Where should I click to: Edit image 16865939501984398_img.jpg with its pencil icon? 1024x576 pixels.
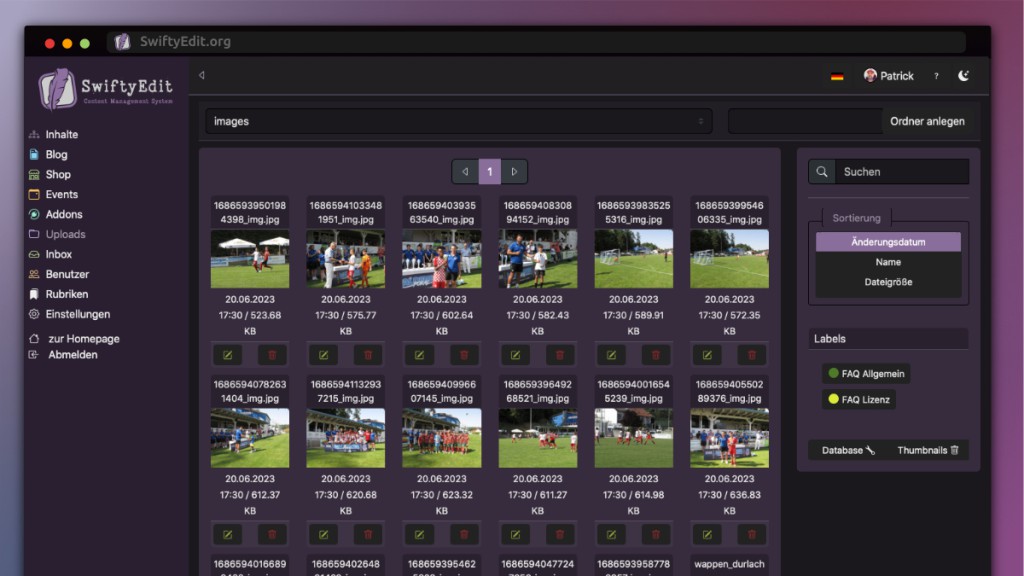[227, 355]
